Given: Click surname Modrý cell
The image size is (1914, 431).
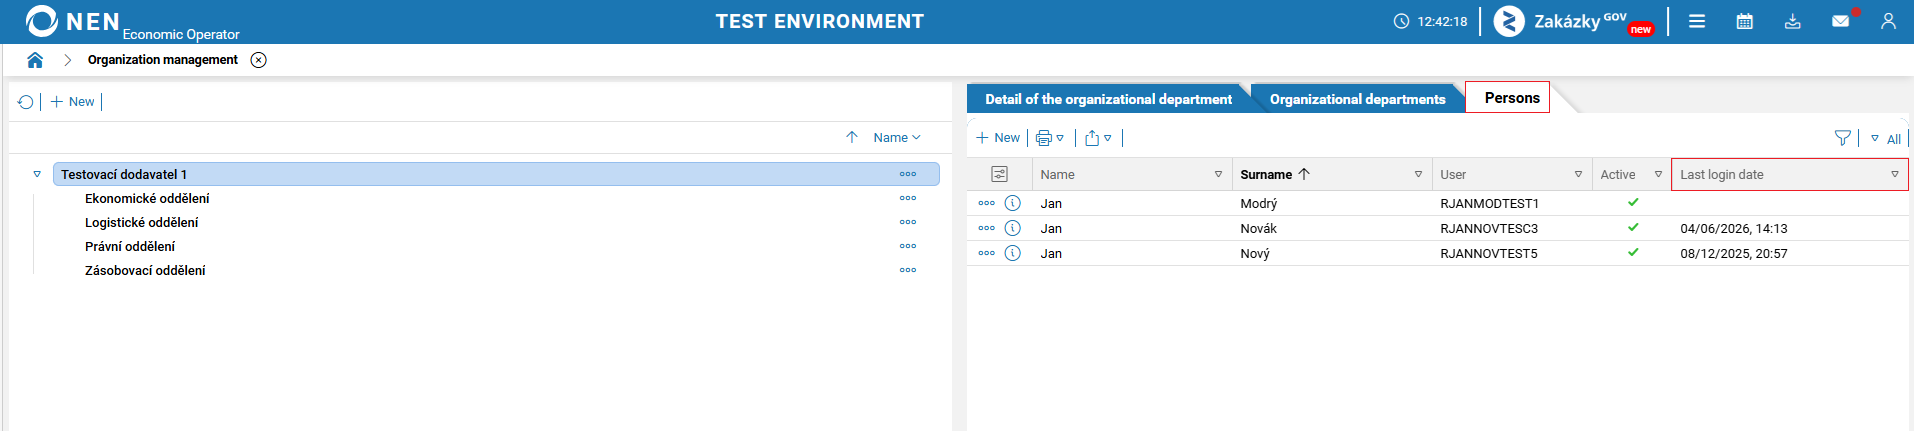Looking at the screenshot, I should pyautogui.click(x=1259, y=203).
